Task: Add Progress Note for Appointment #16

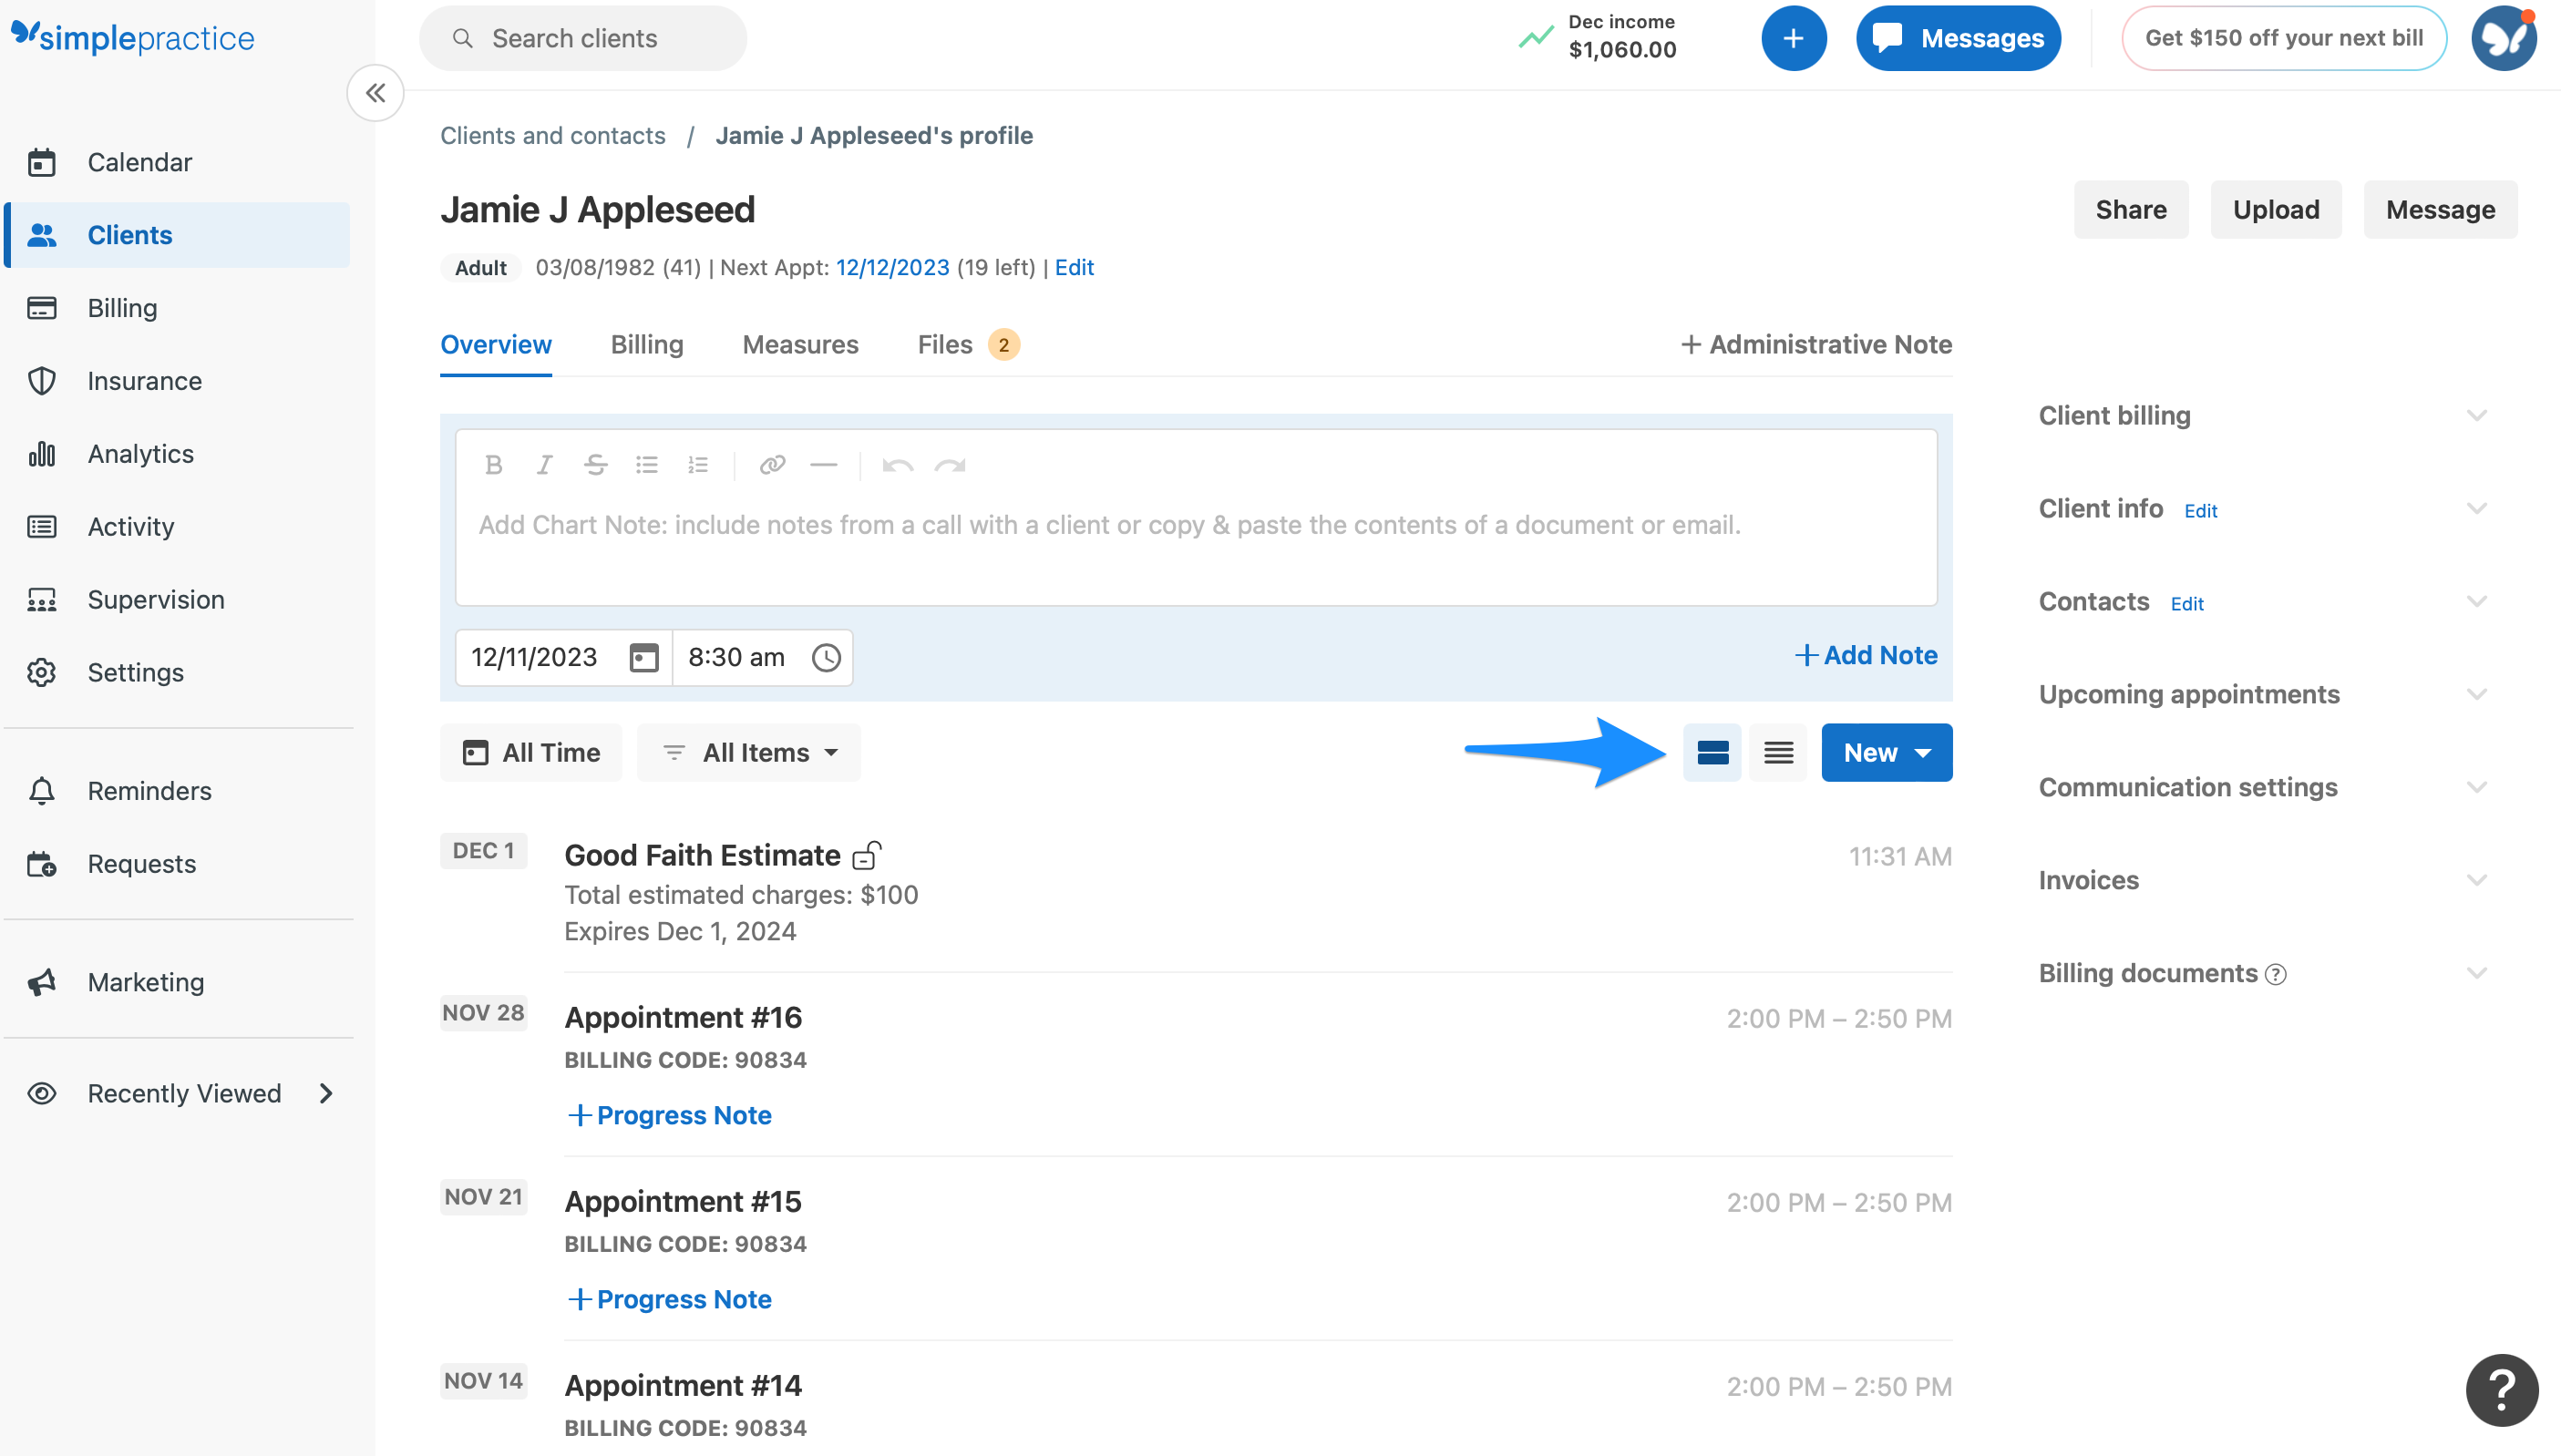Action: (670, 1115)
